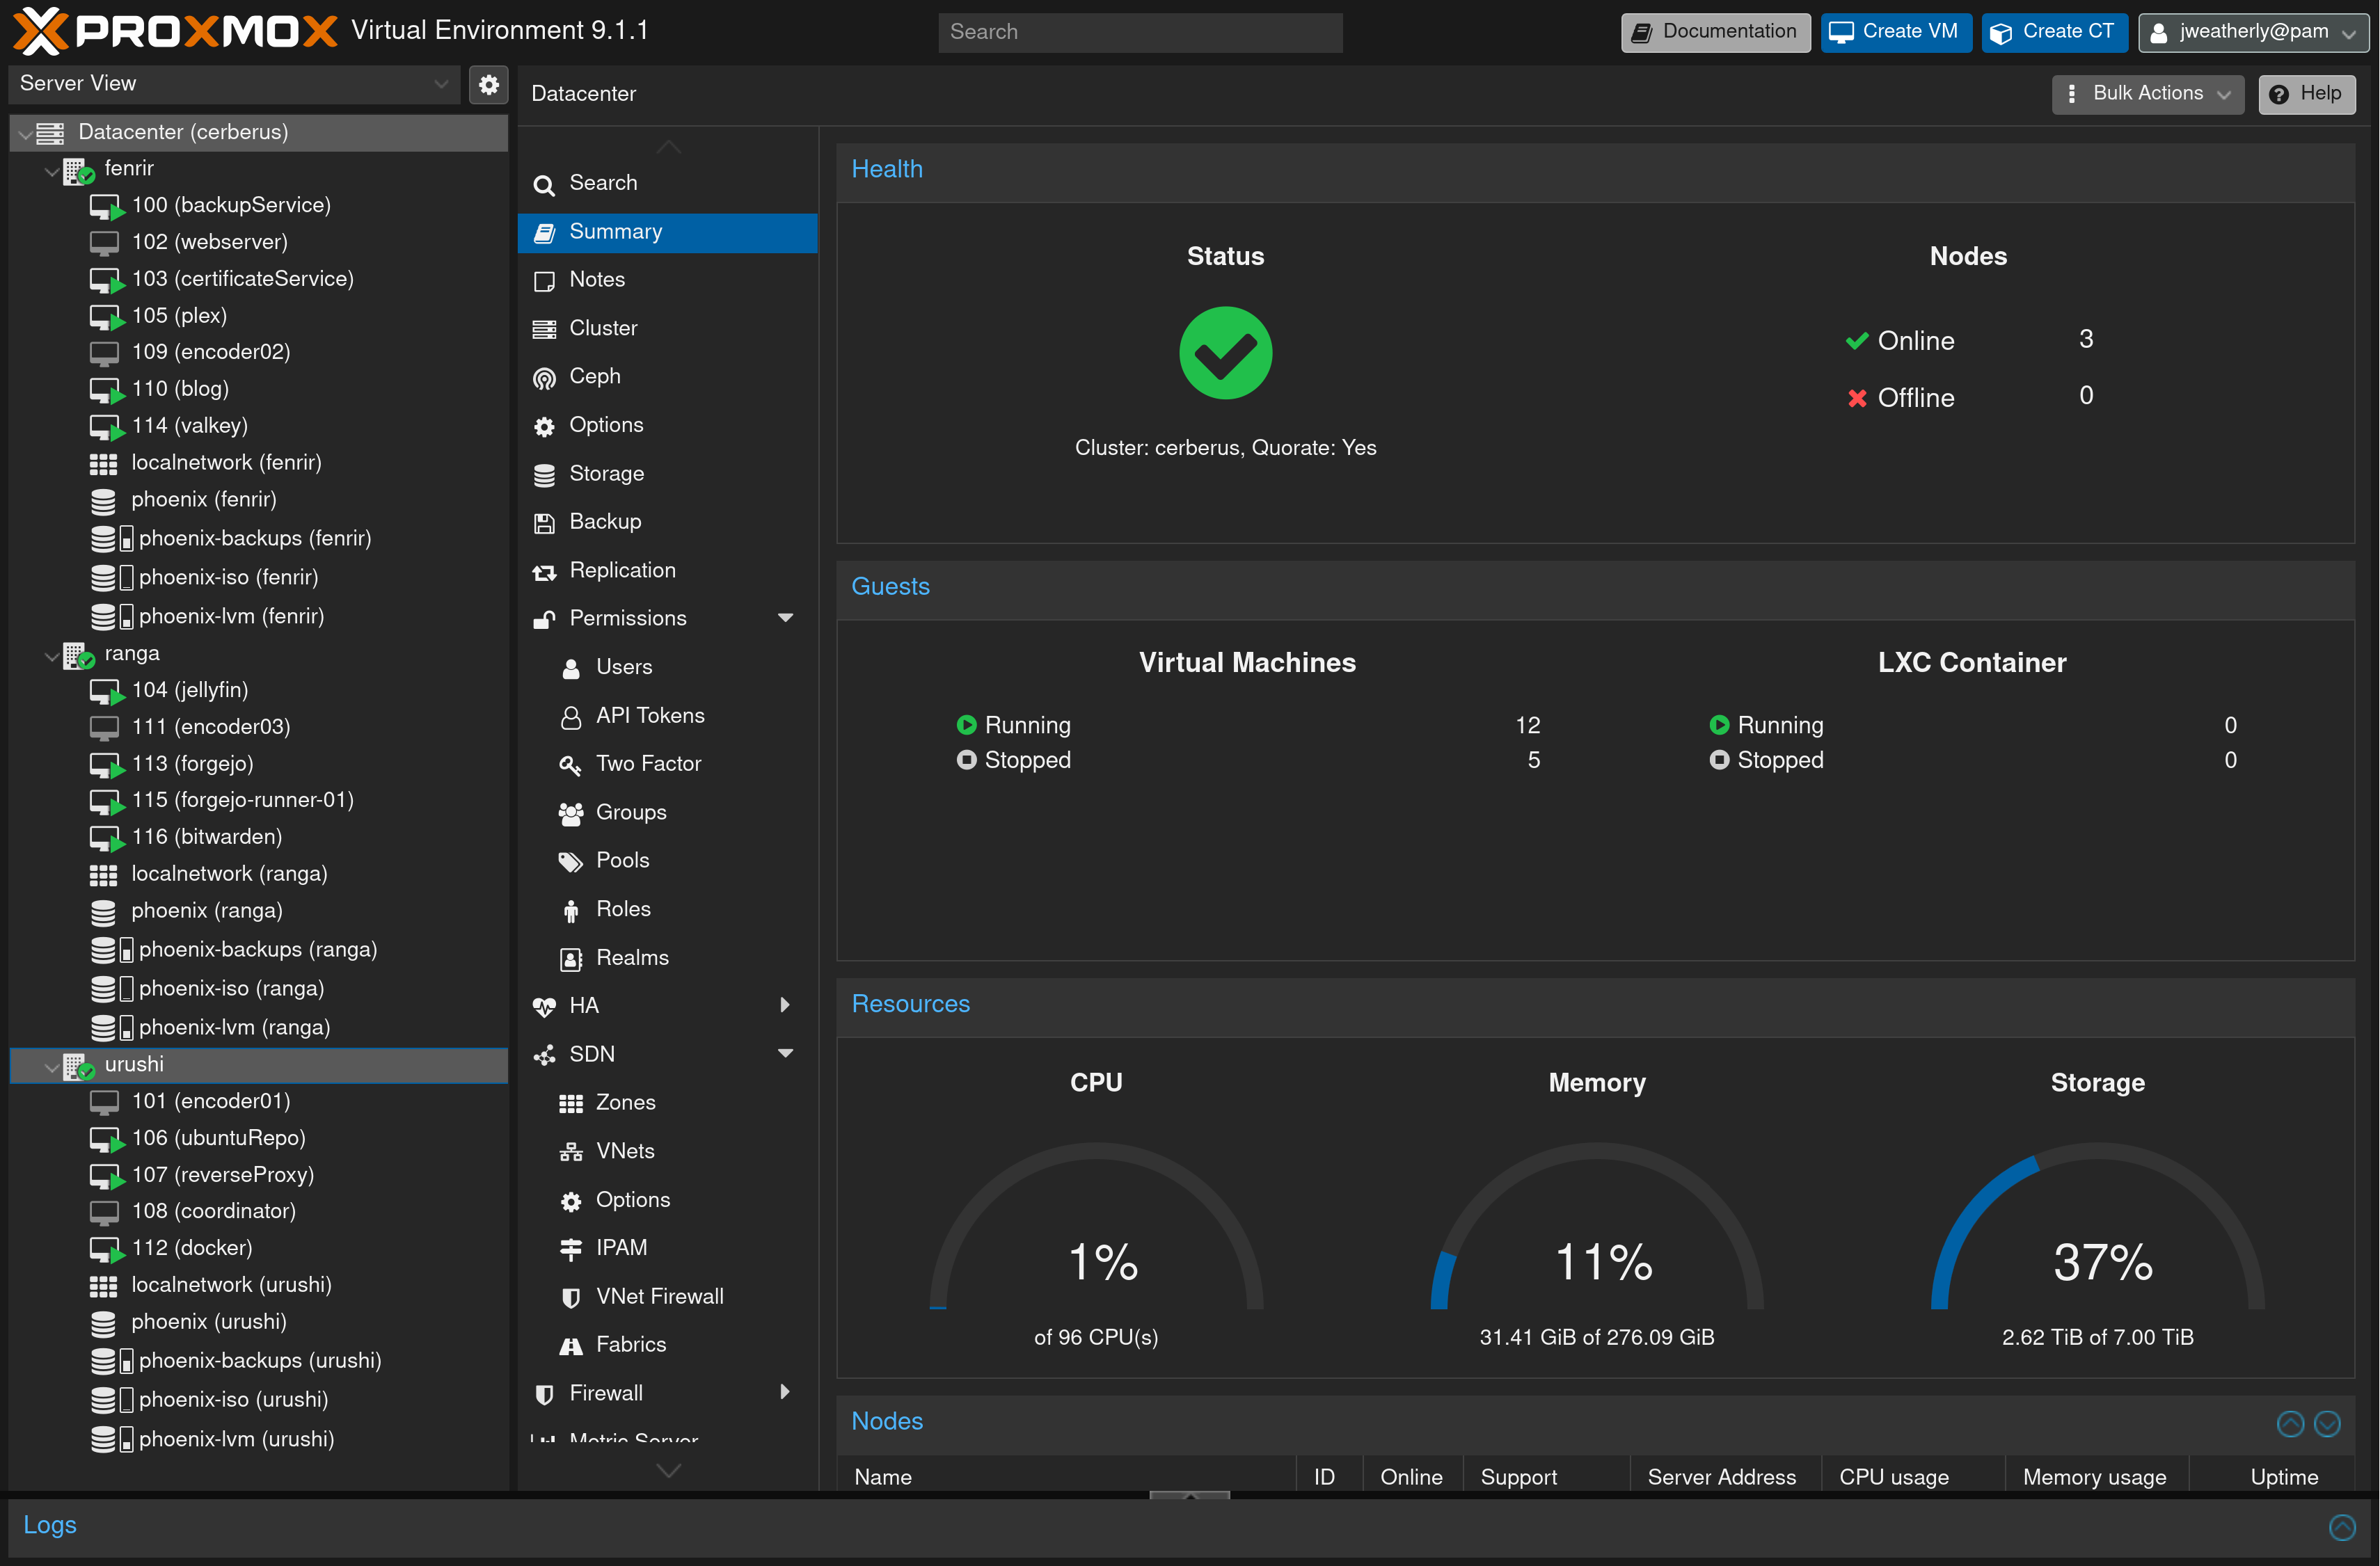This screenshot has height=1566, width=2380.
Task: Collapse the ranga node tree
Action: point(52,656)
